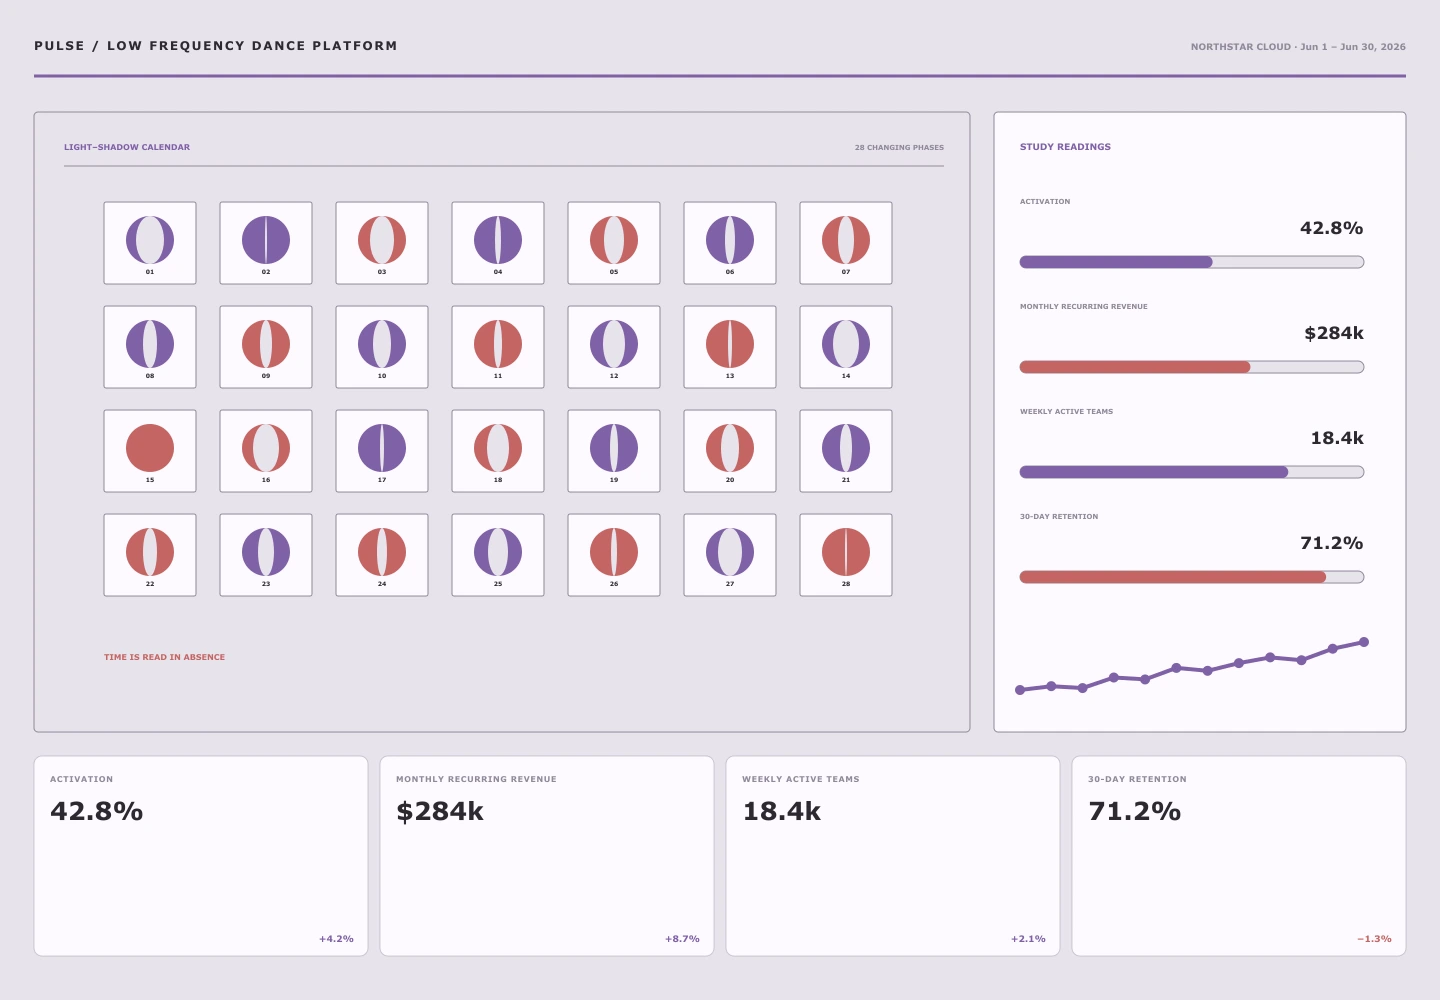Screen dimensions: 1440x1000
Task: Click the '71.2%' value in Study Readings
Action: pyautogui.click(x=1331, y=543)
